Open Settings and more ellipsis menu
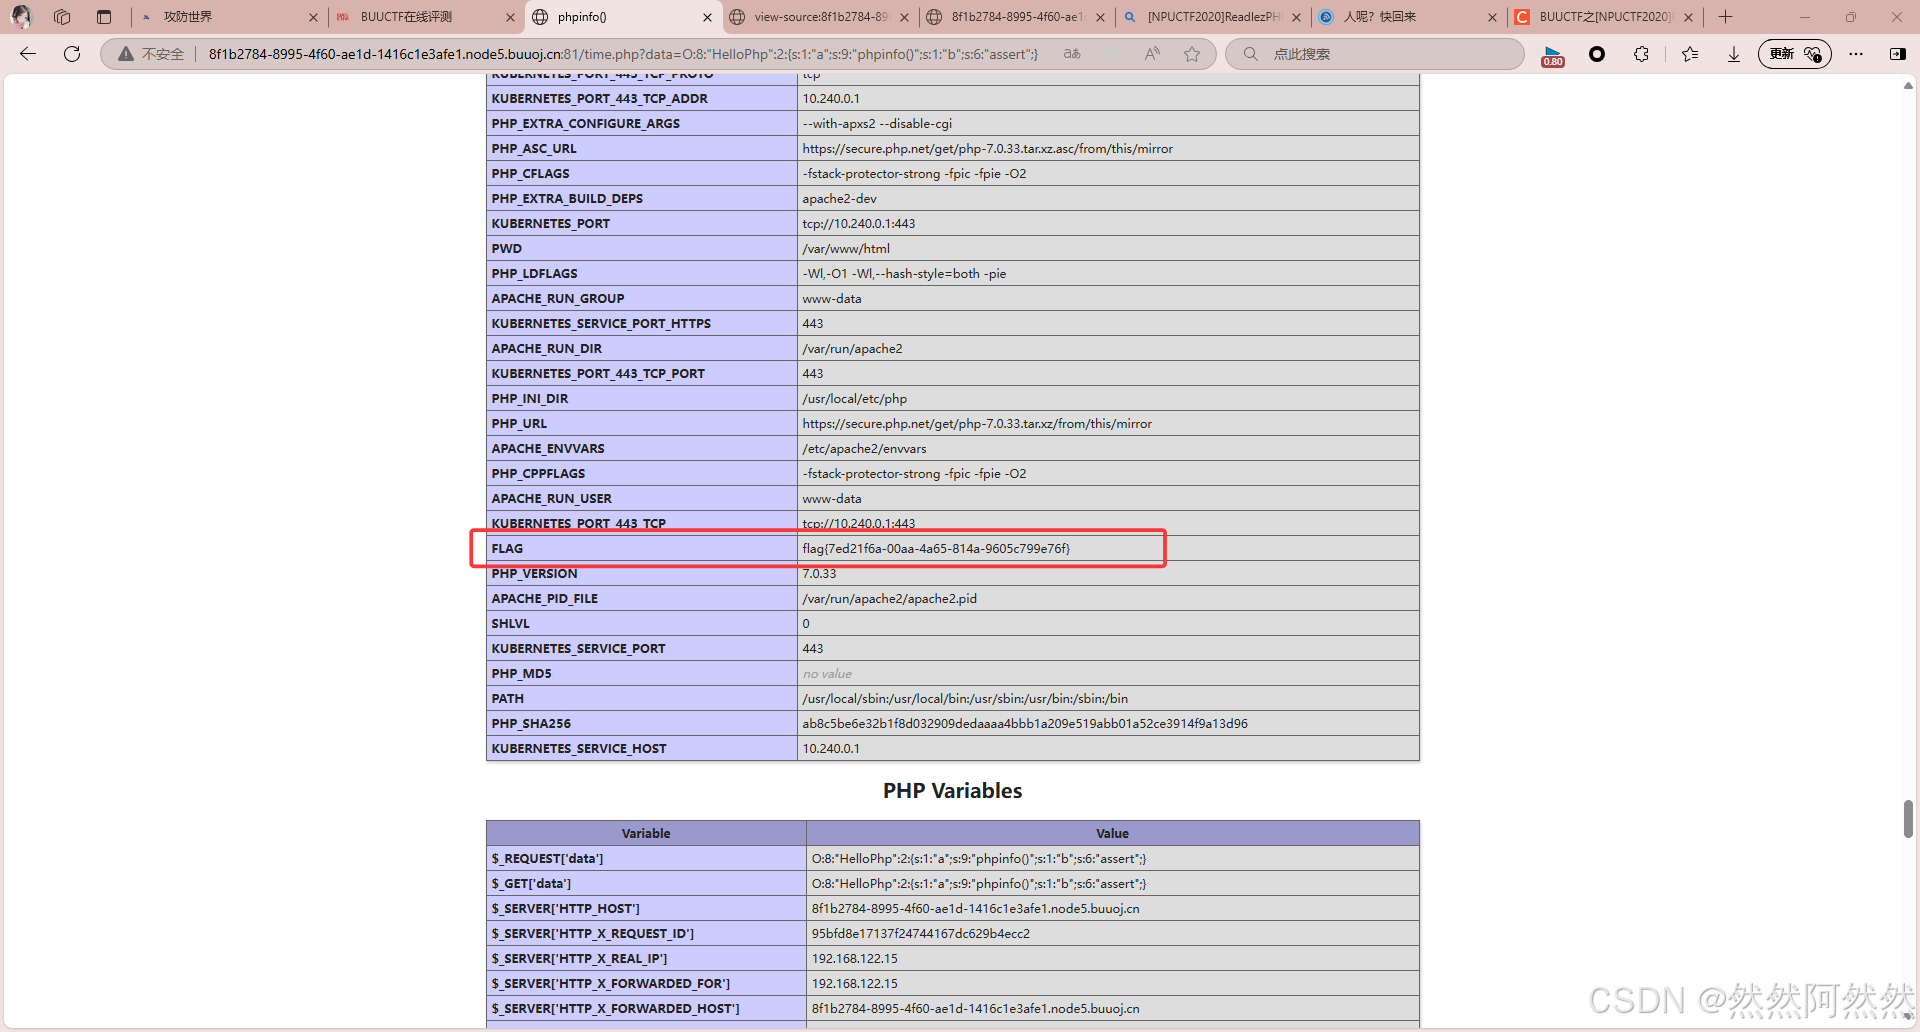Viewport: 1920px width, 1032px height. pyautogui.click(x=1857, y=54)
